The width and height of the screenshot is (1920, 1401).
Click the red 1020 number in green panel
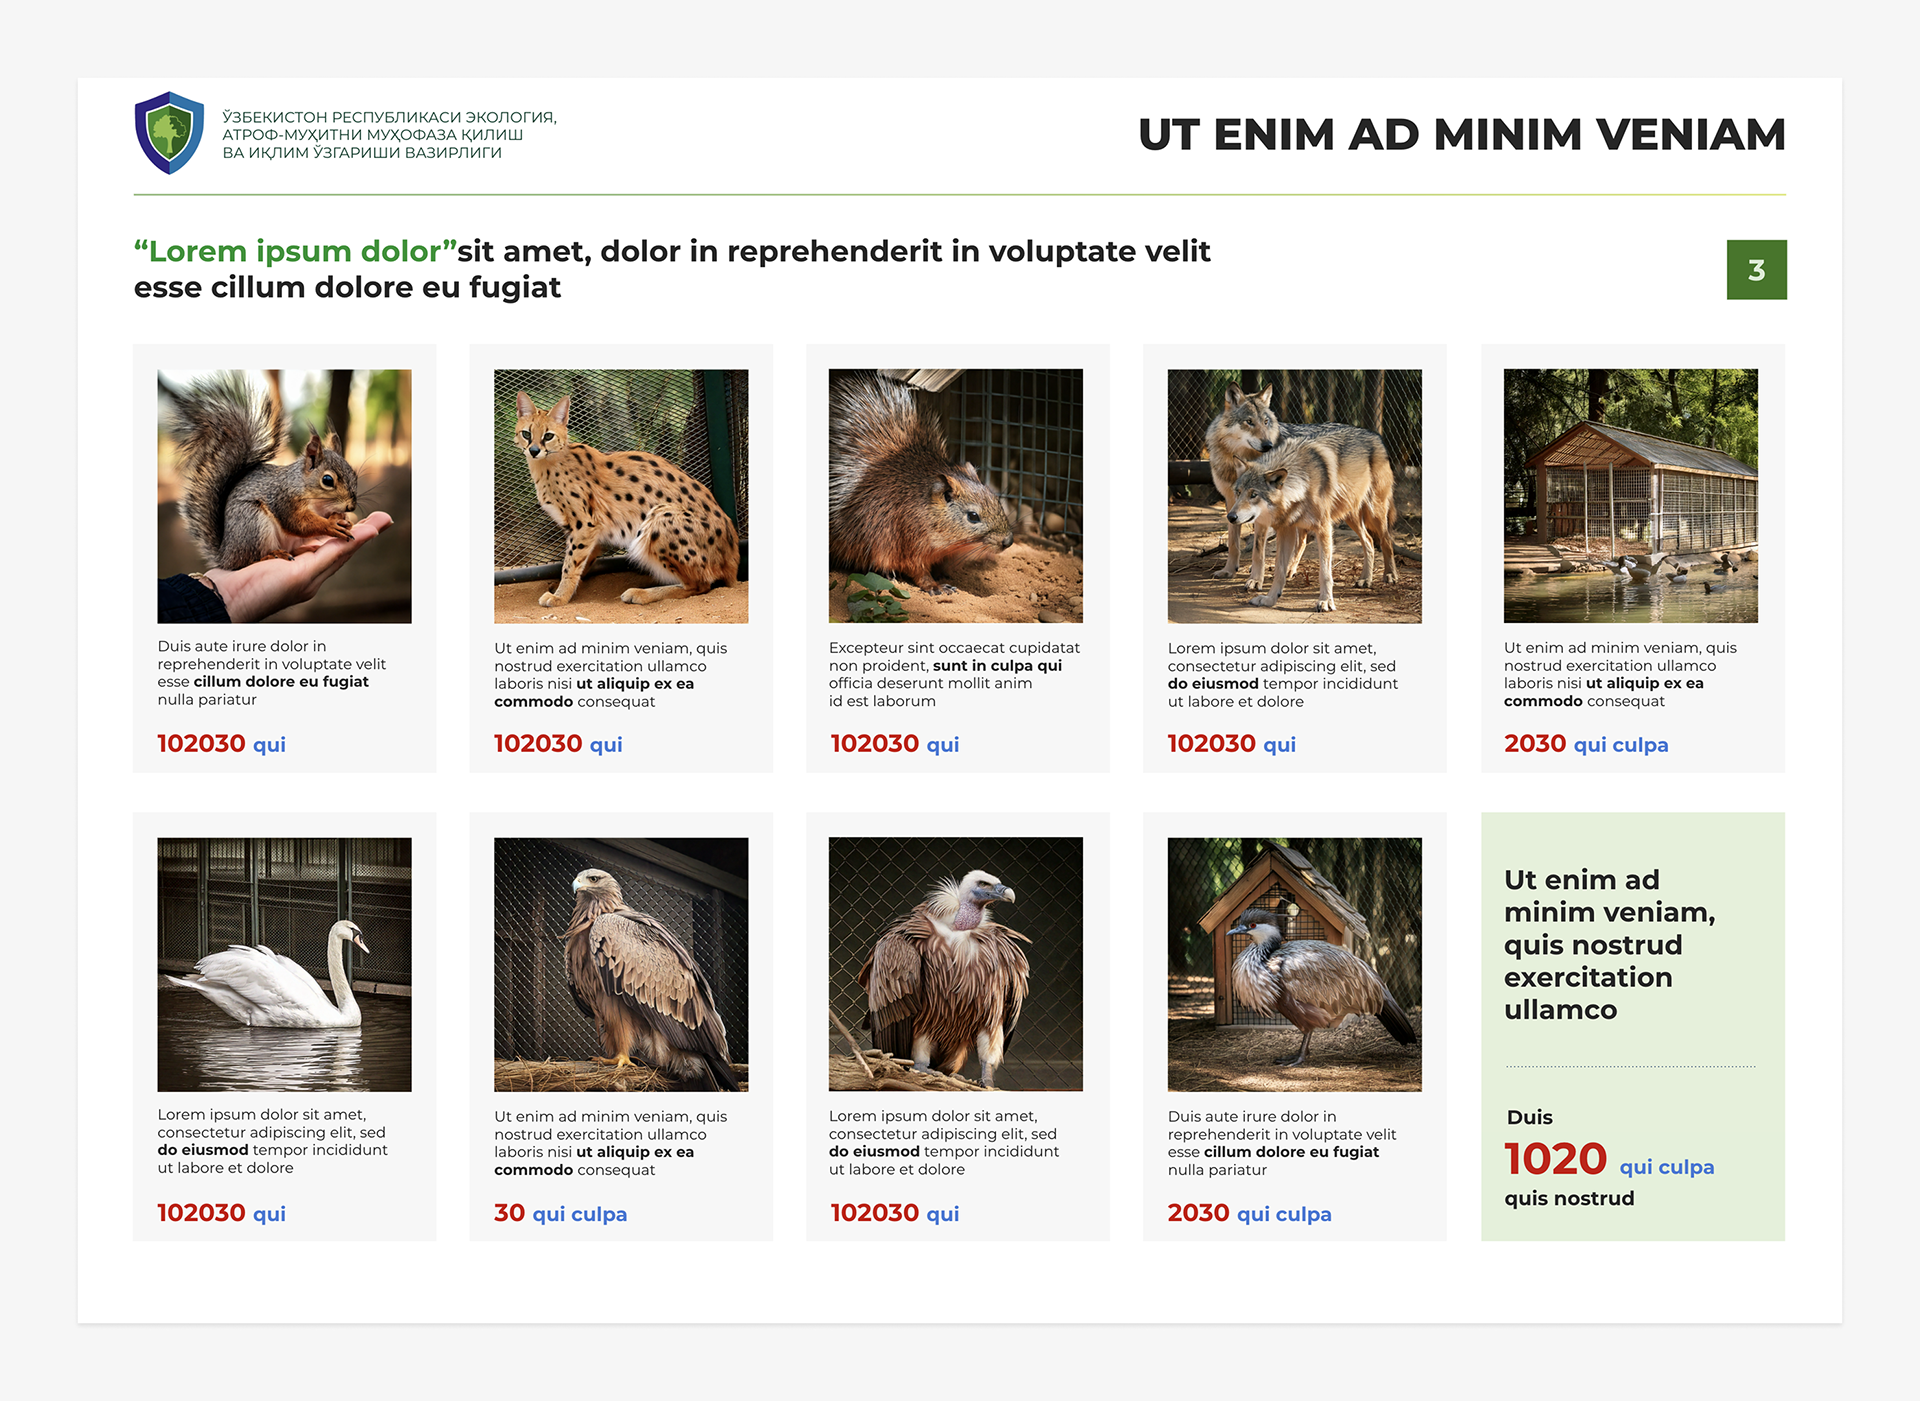[x=1555, y=1160]
